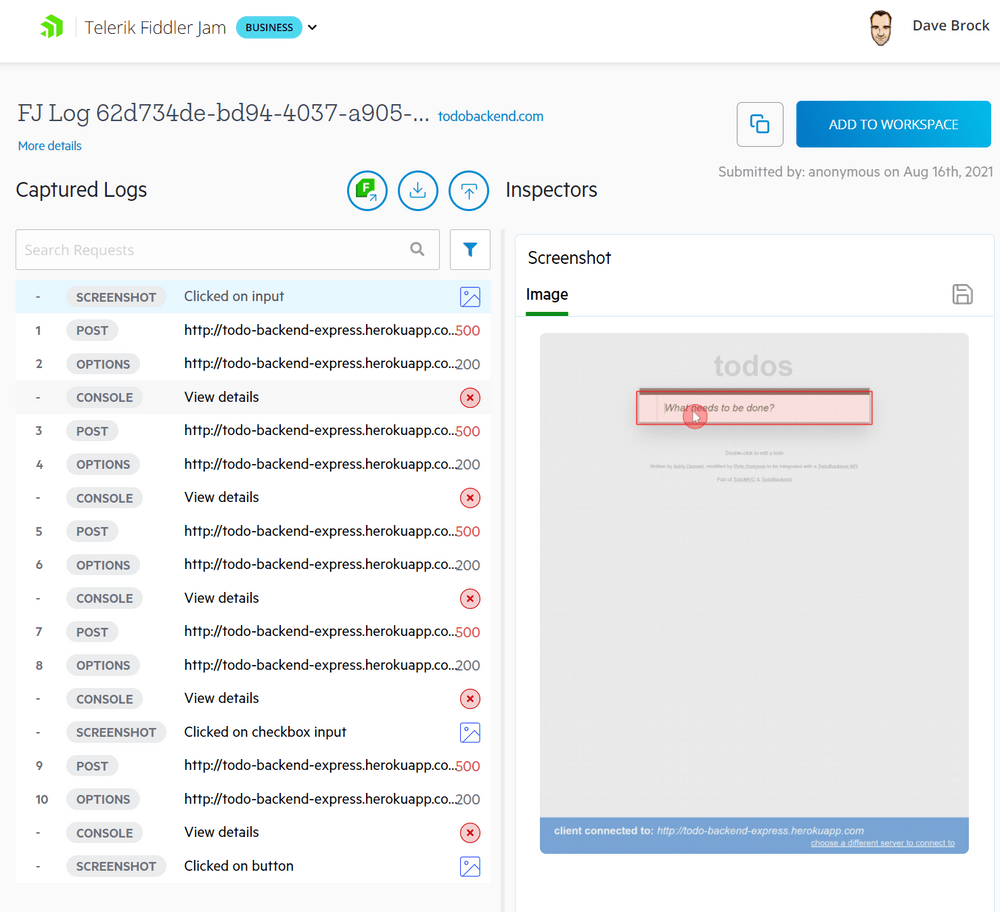Screen dimensions: 1000x912
Task: Click the red error icon below request 4
Action: [x=470, y=497]
